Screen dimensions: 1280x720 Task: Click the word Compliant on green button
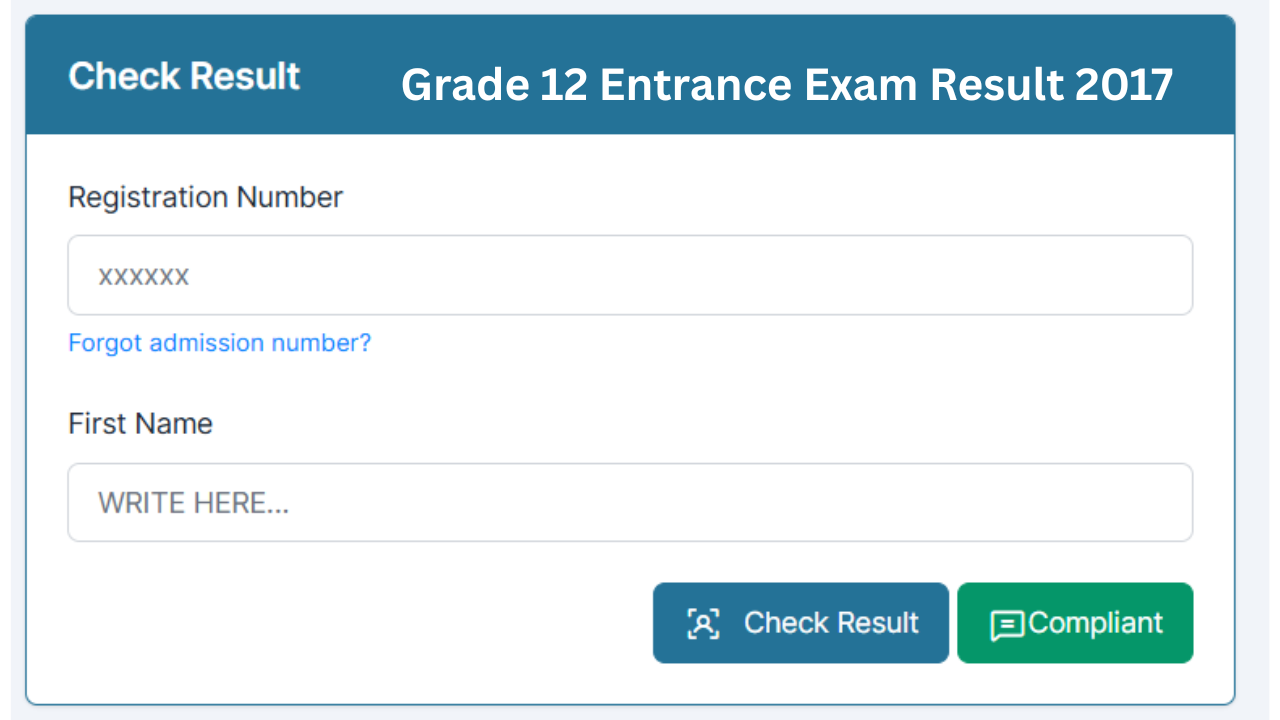(1095, 623)
